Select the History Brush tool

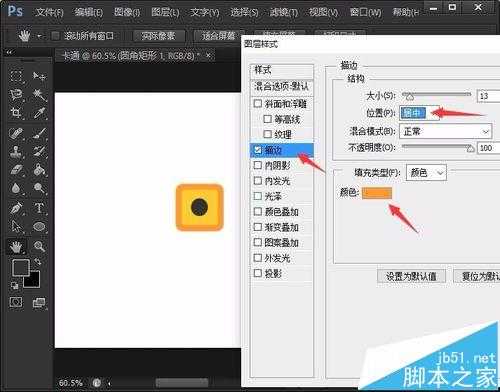(x=39, y=152)
